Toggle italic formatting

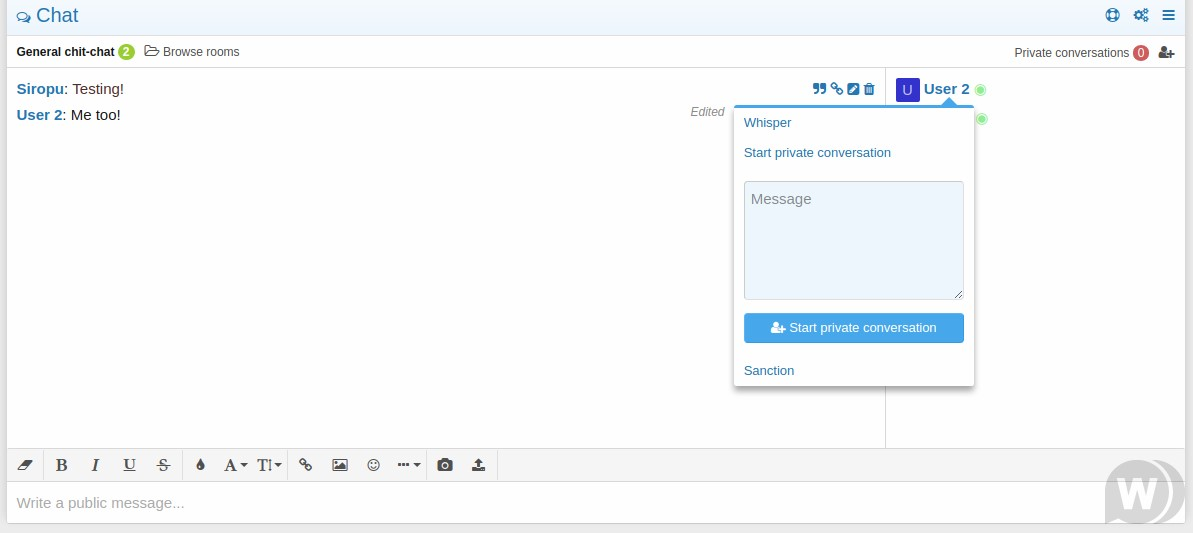tap(96, 465)
